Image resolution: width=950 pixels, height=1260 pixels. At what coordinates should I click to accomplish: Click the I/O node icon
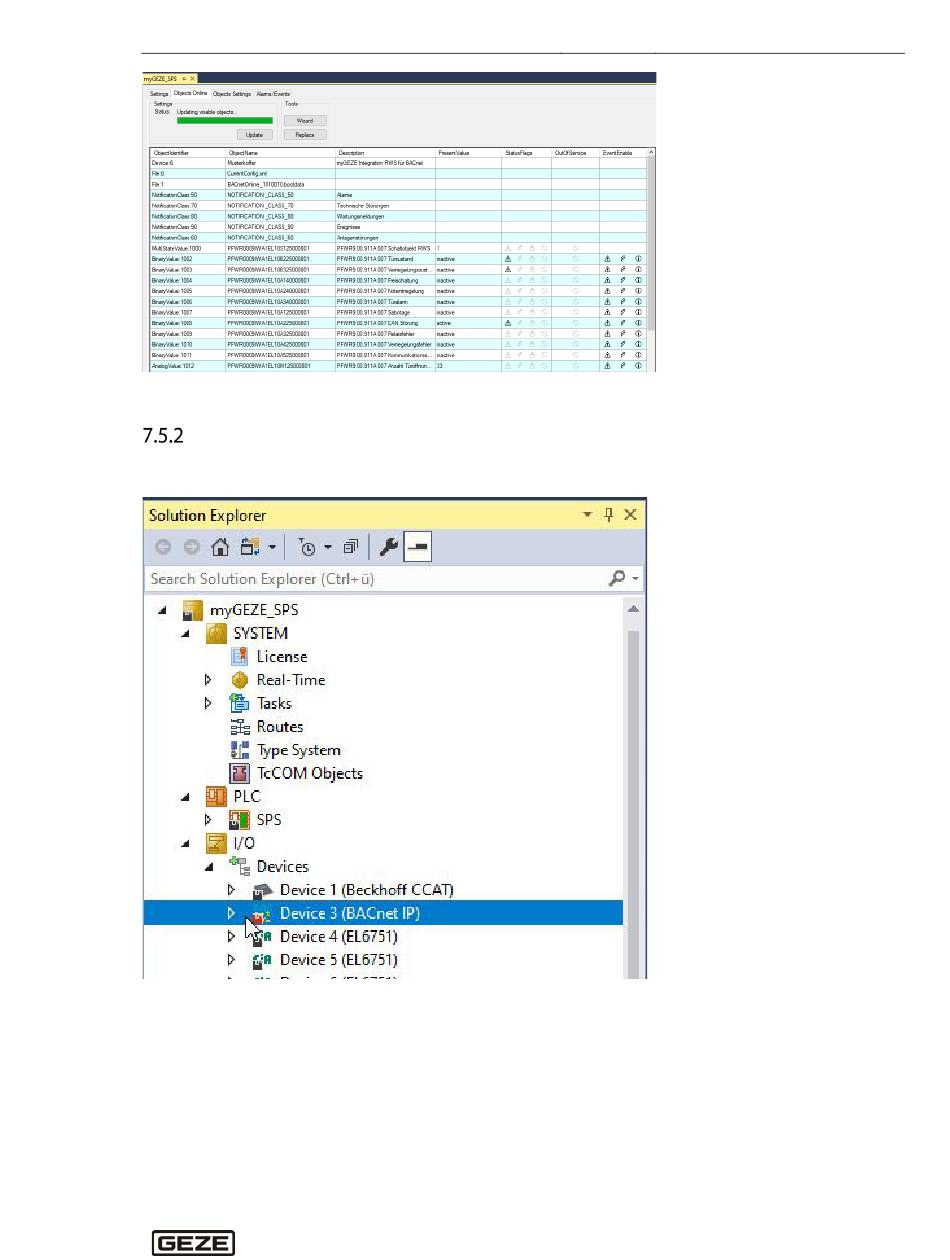tap(216, 843)
